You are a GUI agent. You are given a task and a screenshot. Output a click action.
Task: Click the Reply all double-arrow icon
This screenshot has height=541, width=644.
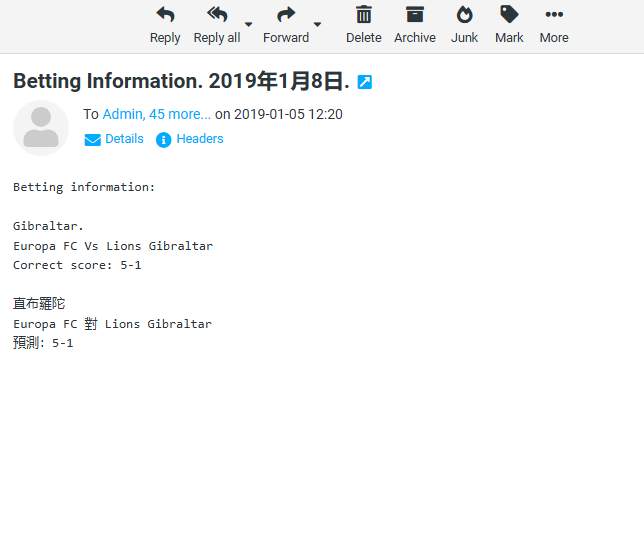click(217, 15)
